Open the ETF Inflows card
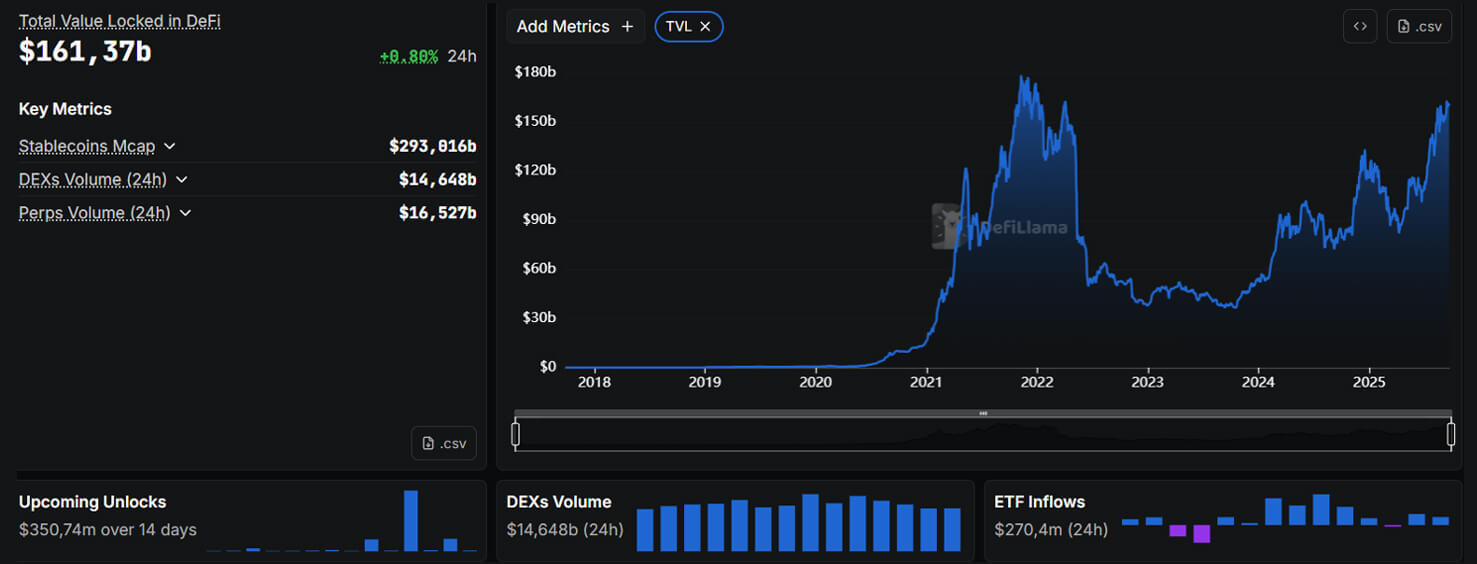The image size is (1477, 564). click(1039, 502)
